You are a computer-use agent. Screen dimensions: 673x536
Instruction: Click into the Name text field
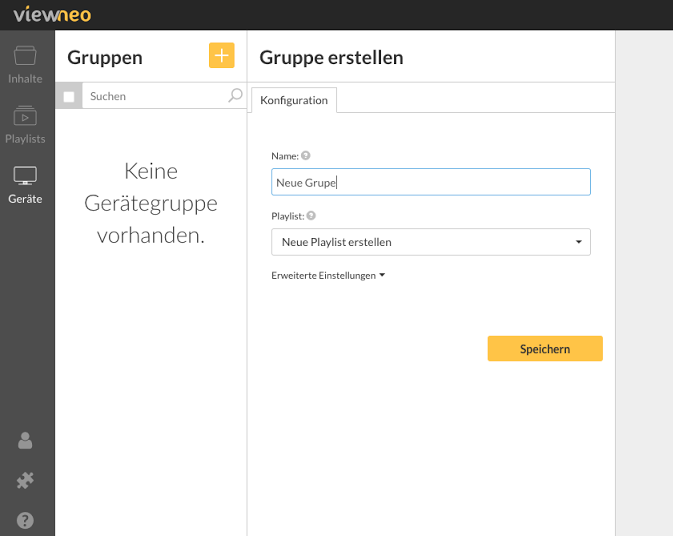point(430,182)
